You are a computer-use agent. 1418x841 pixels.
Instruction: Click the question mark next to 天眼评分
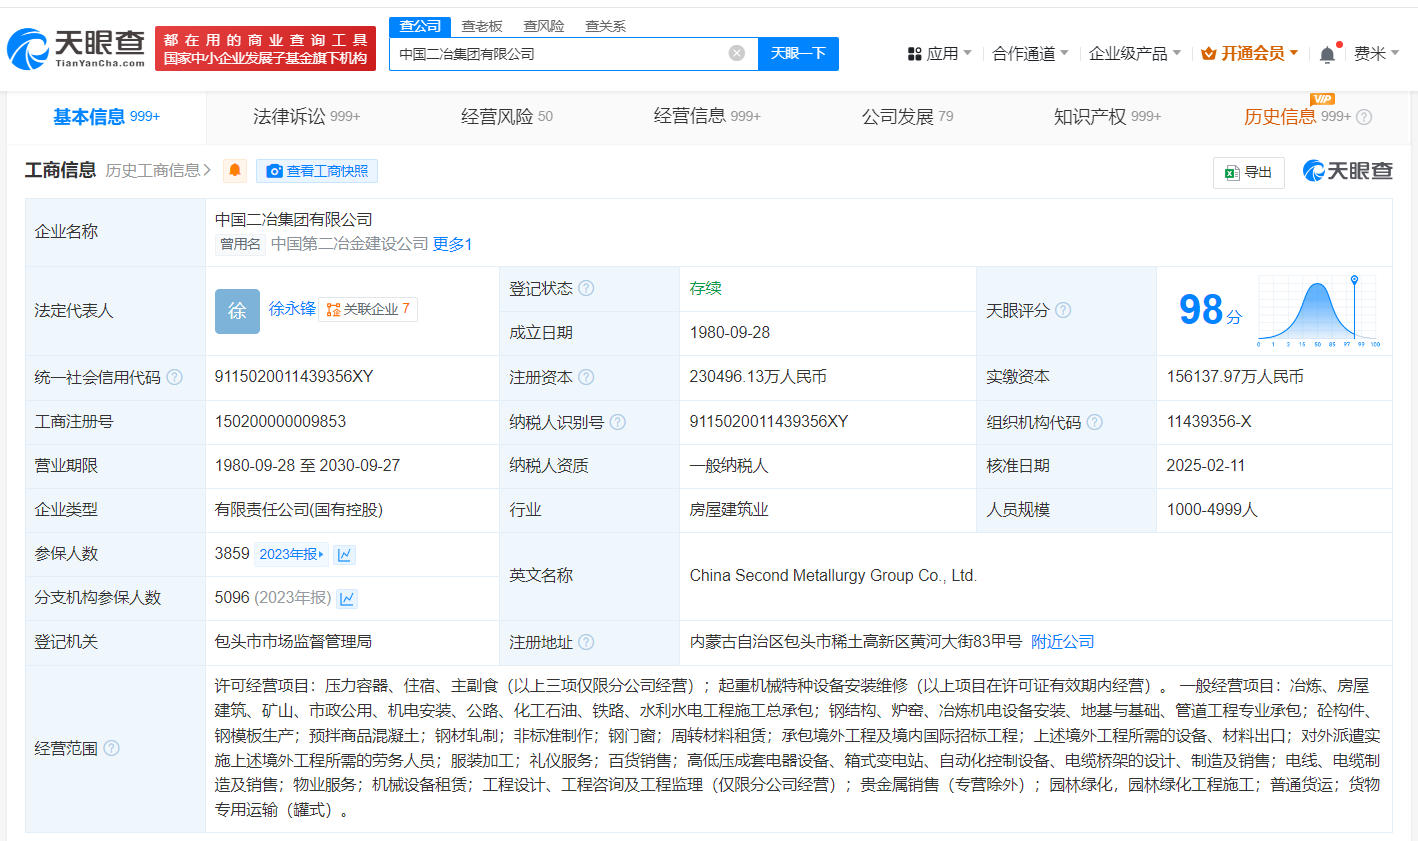click(1063, 310)
